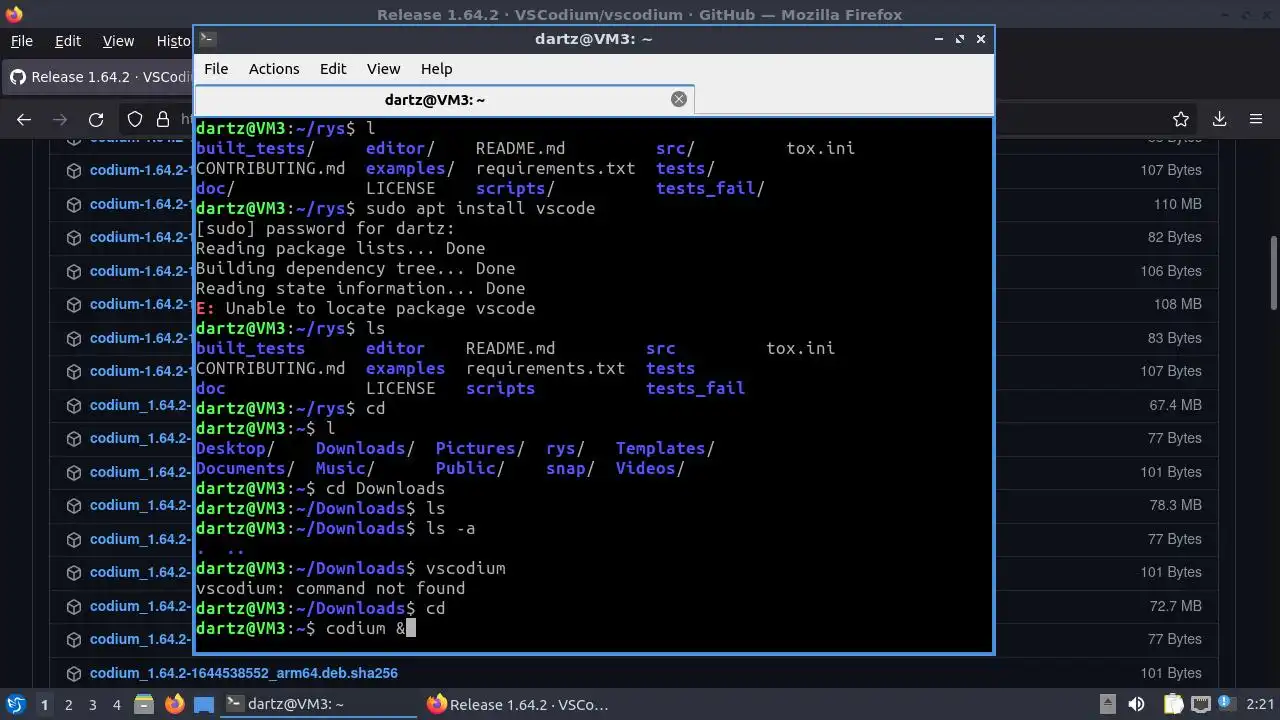Click 'requirements.txt' in the first listing

555,168
